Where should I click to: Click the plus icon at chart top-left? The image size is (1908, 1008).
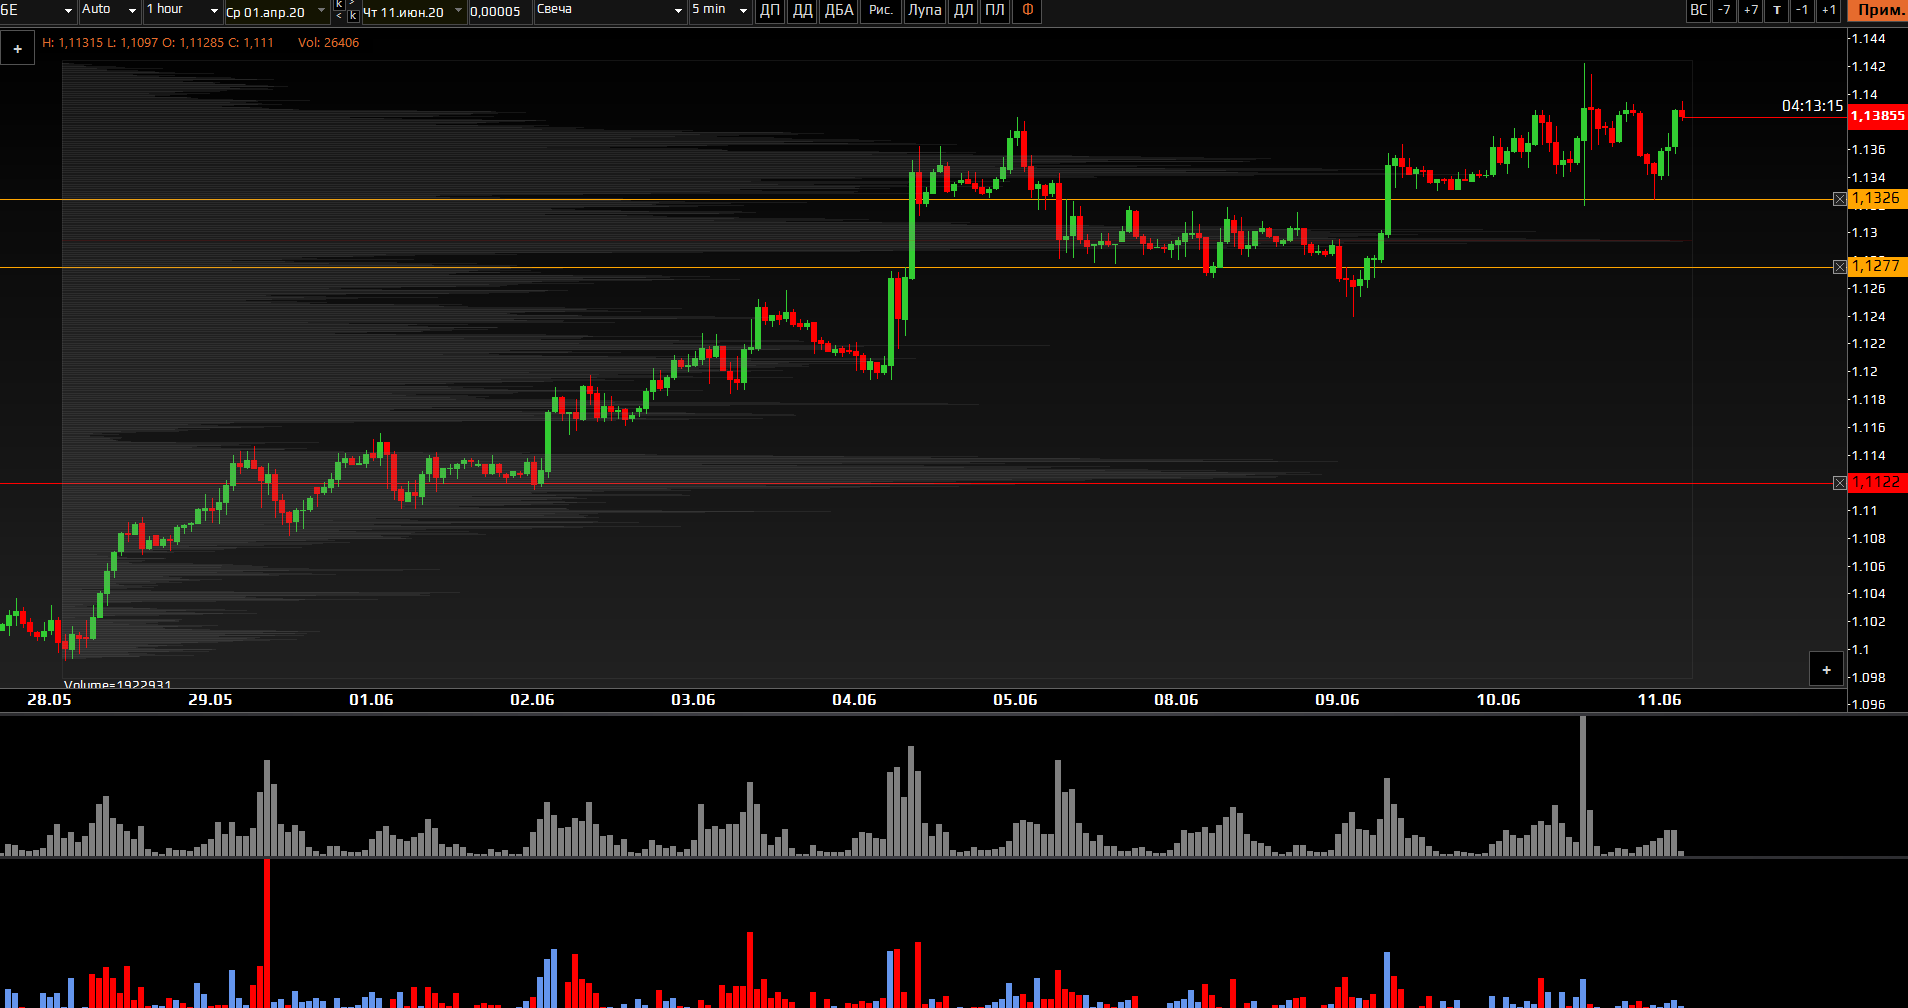pos(18,48)
